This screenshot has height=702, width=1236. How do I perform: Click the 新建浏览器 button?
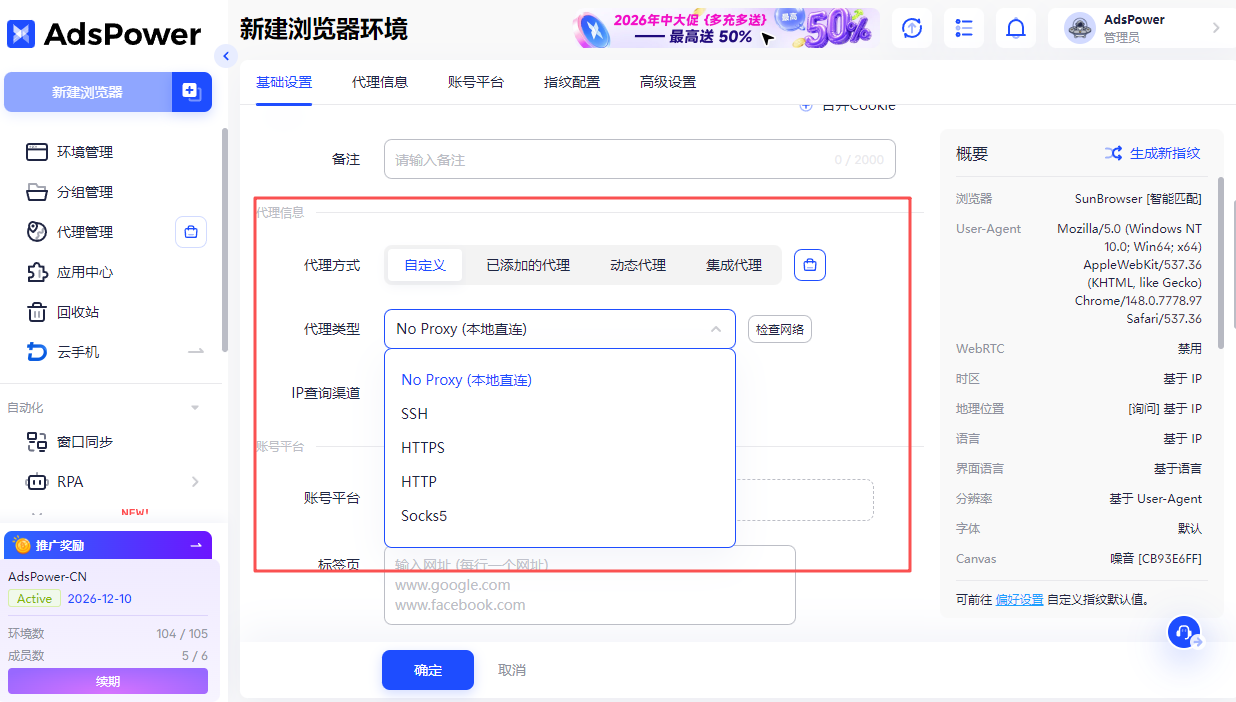tap(88, 92)
